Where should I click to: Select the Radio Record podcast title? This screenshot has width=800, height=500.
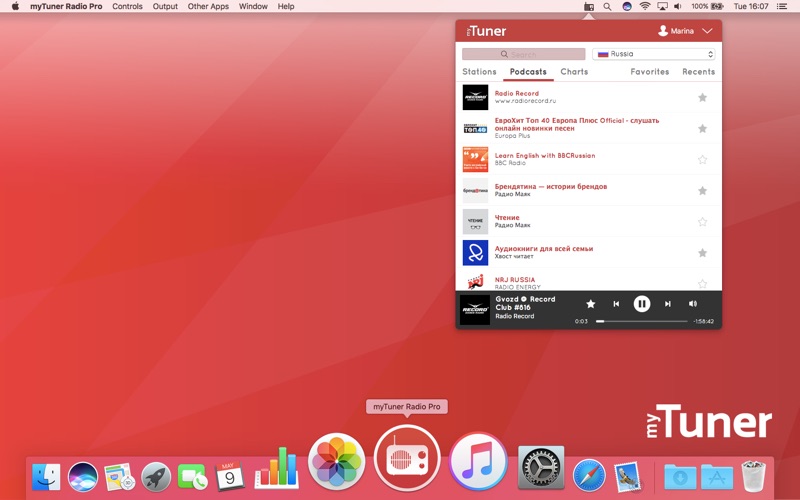pyautogui.click(x=516, y=93)
